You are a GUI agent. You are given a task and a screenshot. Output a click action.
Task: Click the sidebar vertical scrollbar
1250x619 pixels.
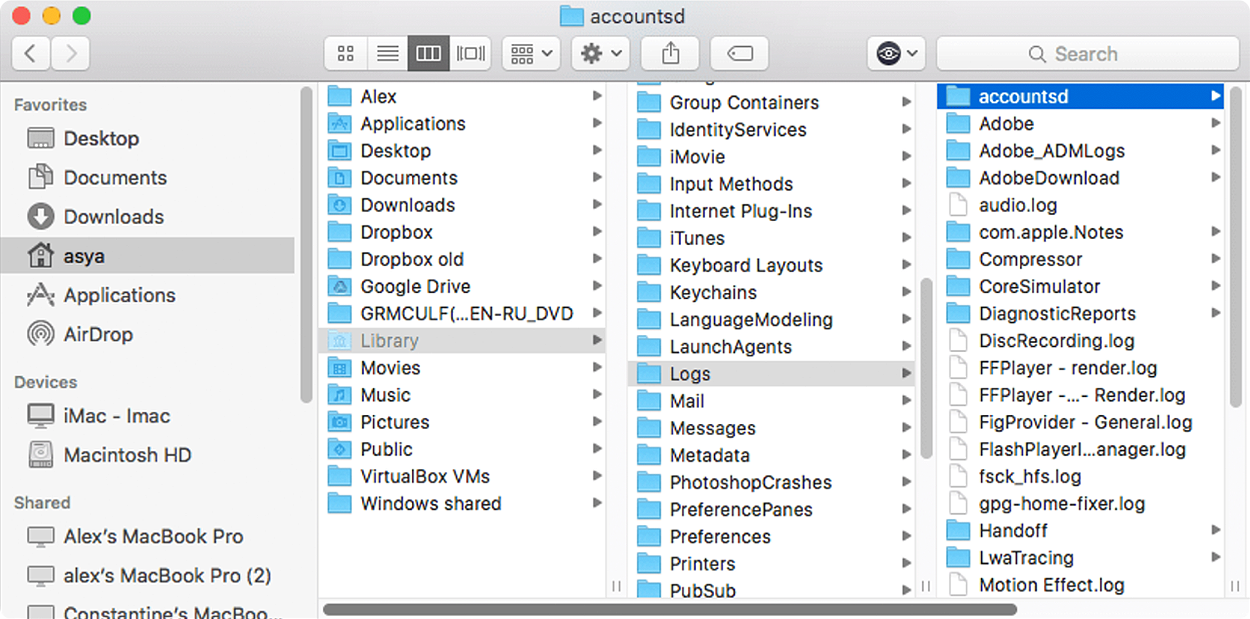(x=307, y=244)
